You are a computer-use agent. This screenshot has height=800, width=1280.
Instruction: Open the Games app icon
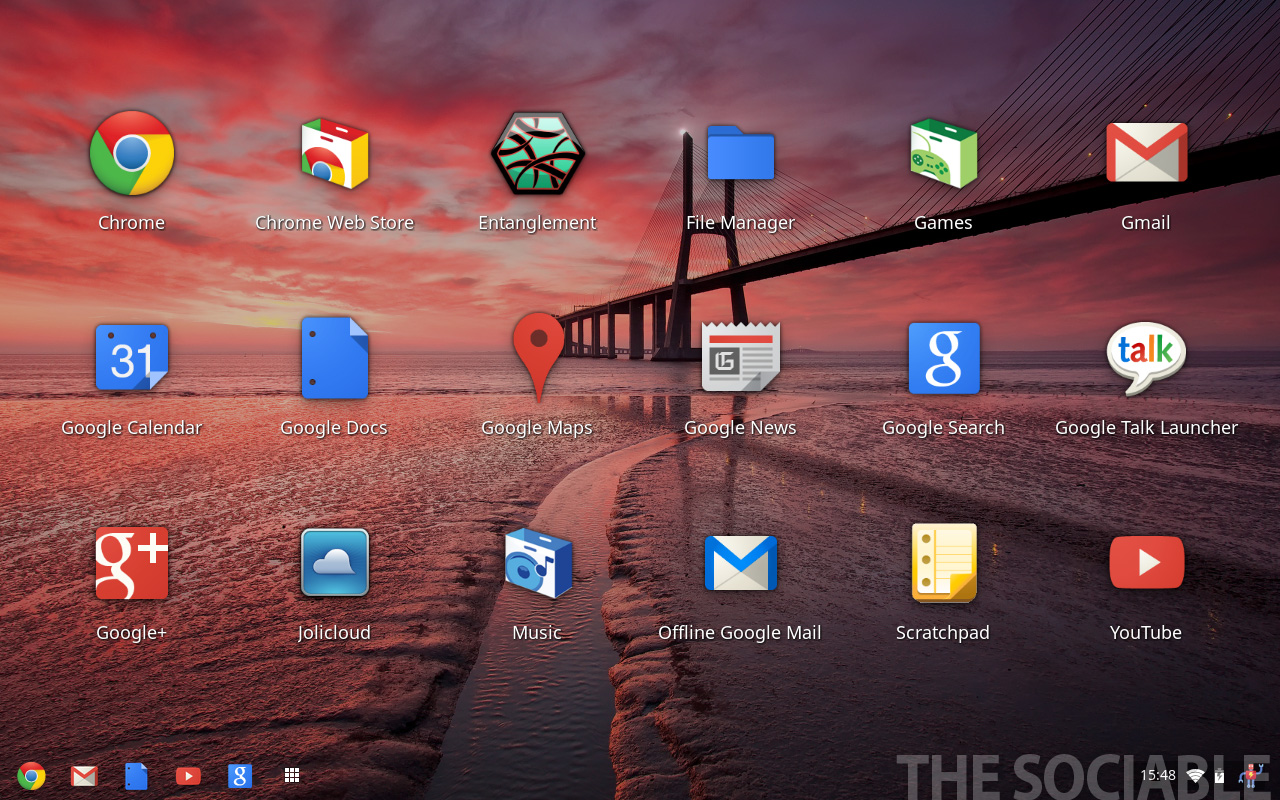(x=943, y=154)
